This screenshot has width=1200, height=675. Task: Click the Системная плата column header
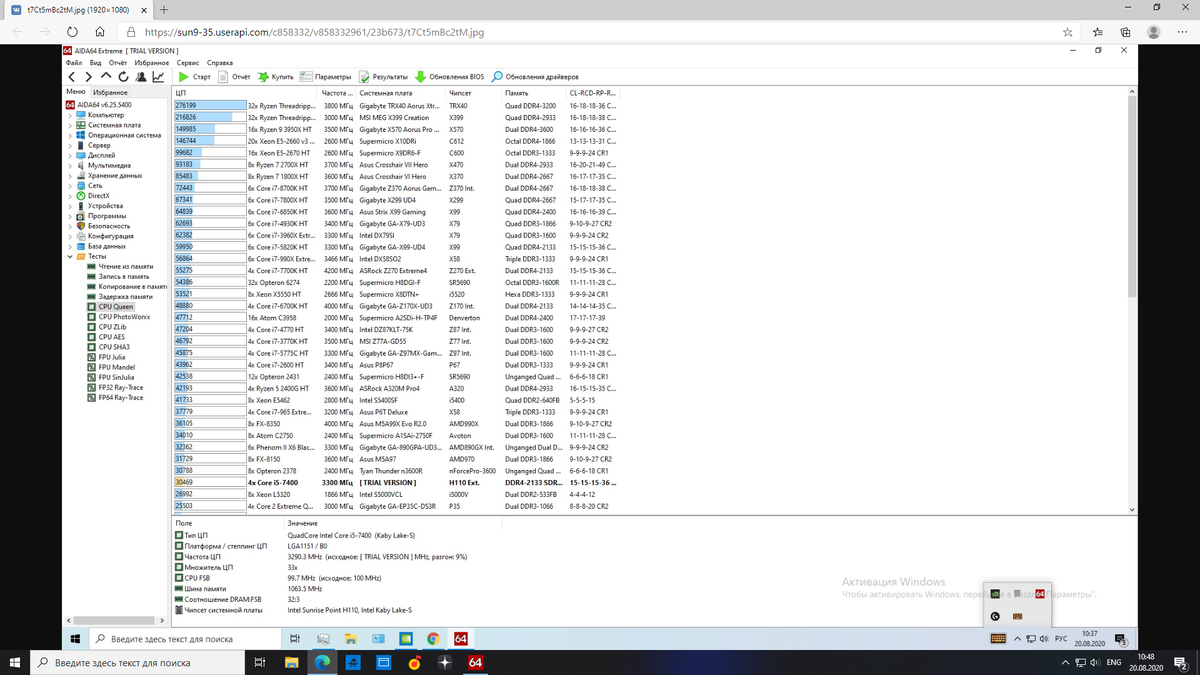[400, 93]
